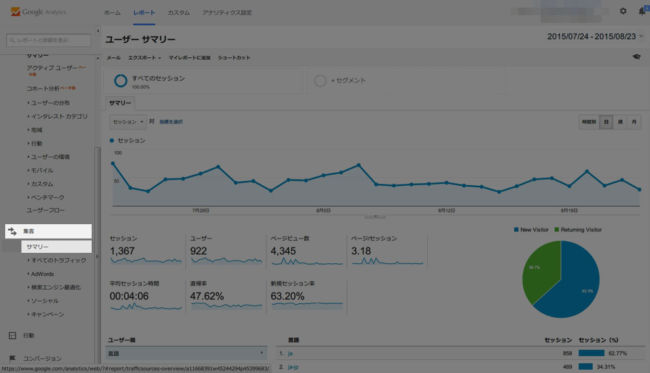The width and height of the screenshot is (650, 373).
Task: Open the エクスポート export dropdown
Action: pyautogui.click(x=144, y=58)
